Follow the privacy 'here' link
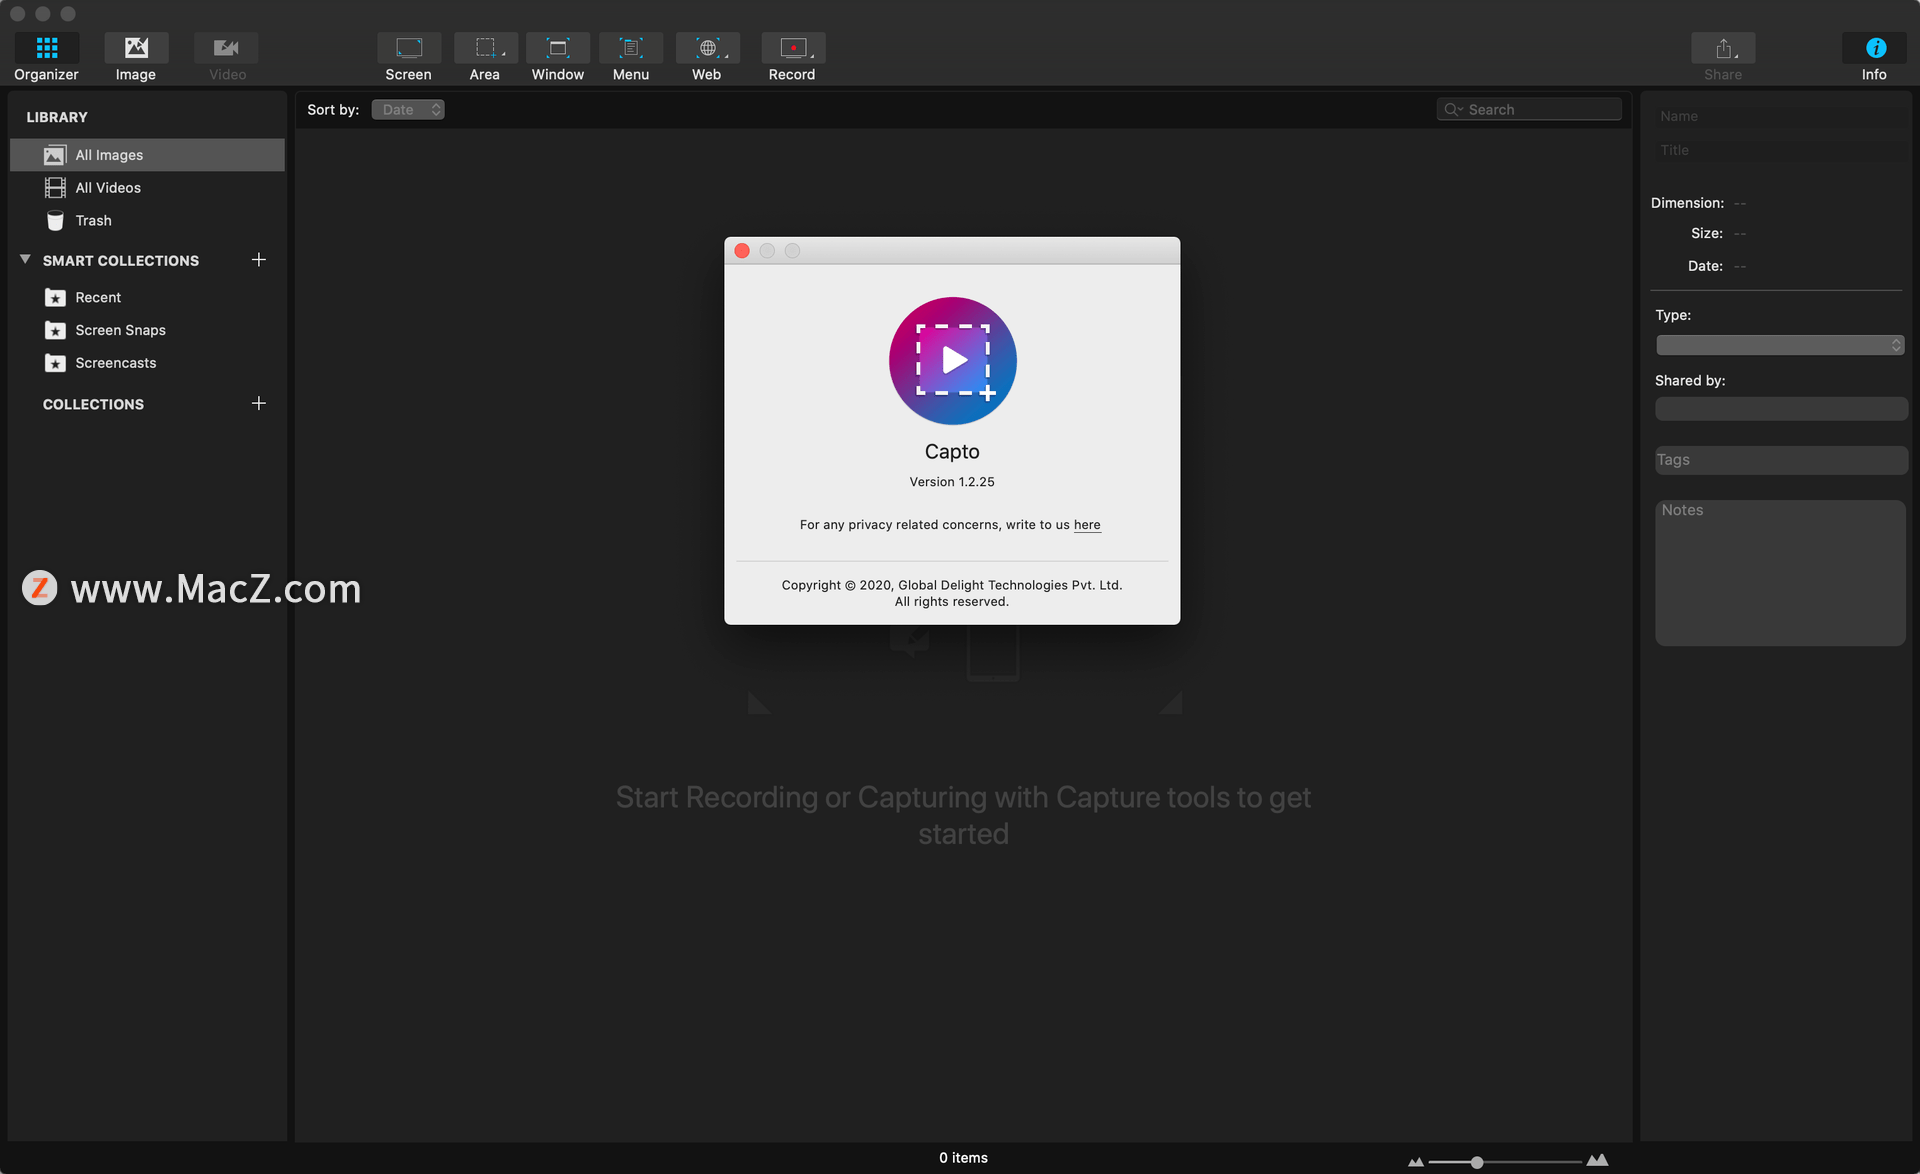The width and height of the screenshot is (1920, 1174). coord(1087,525)
